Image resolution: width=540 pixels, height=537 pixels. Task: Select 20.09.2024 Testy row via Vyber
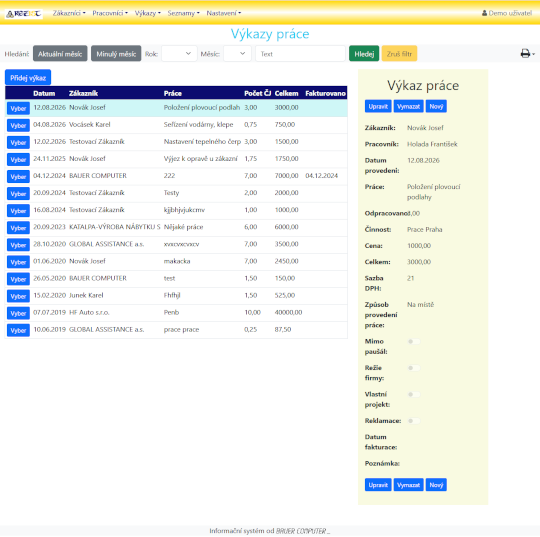tap(18, 194)
